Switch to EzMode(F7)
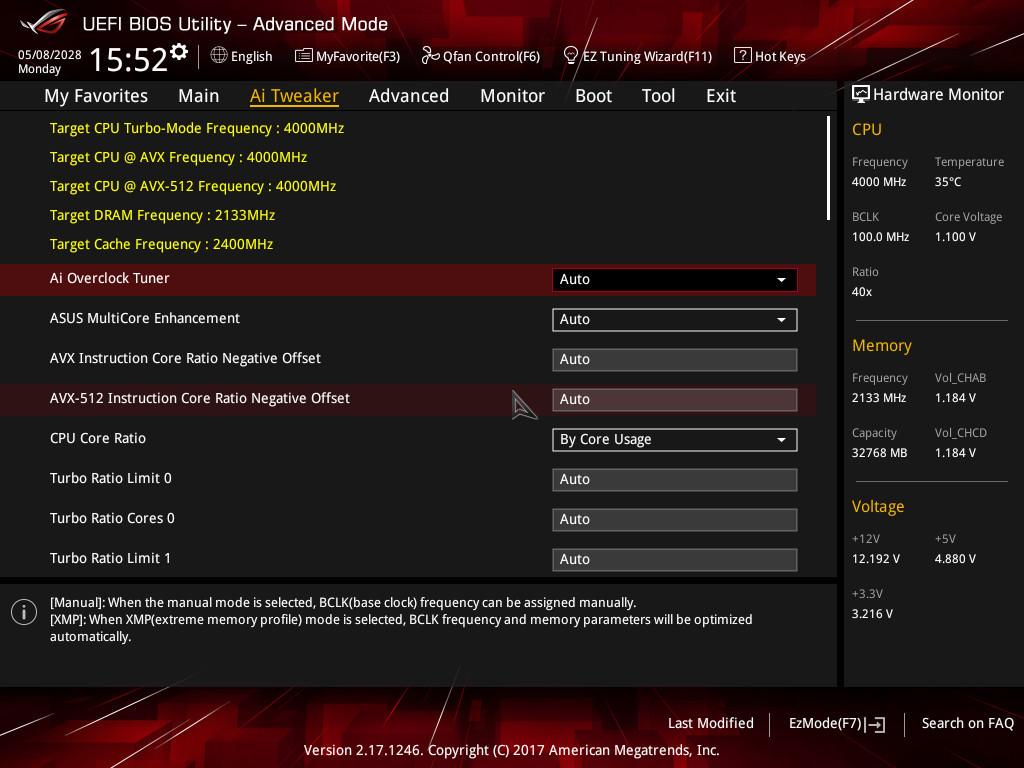Viewport: 1024px width, 768px height. point(836,724)
